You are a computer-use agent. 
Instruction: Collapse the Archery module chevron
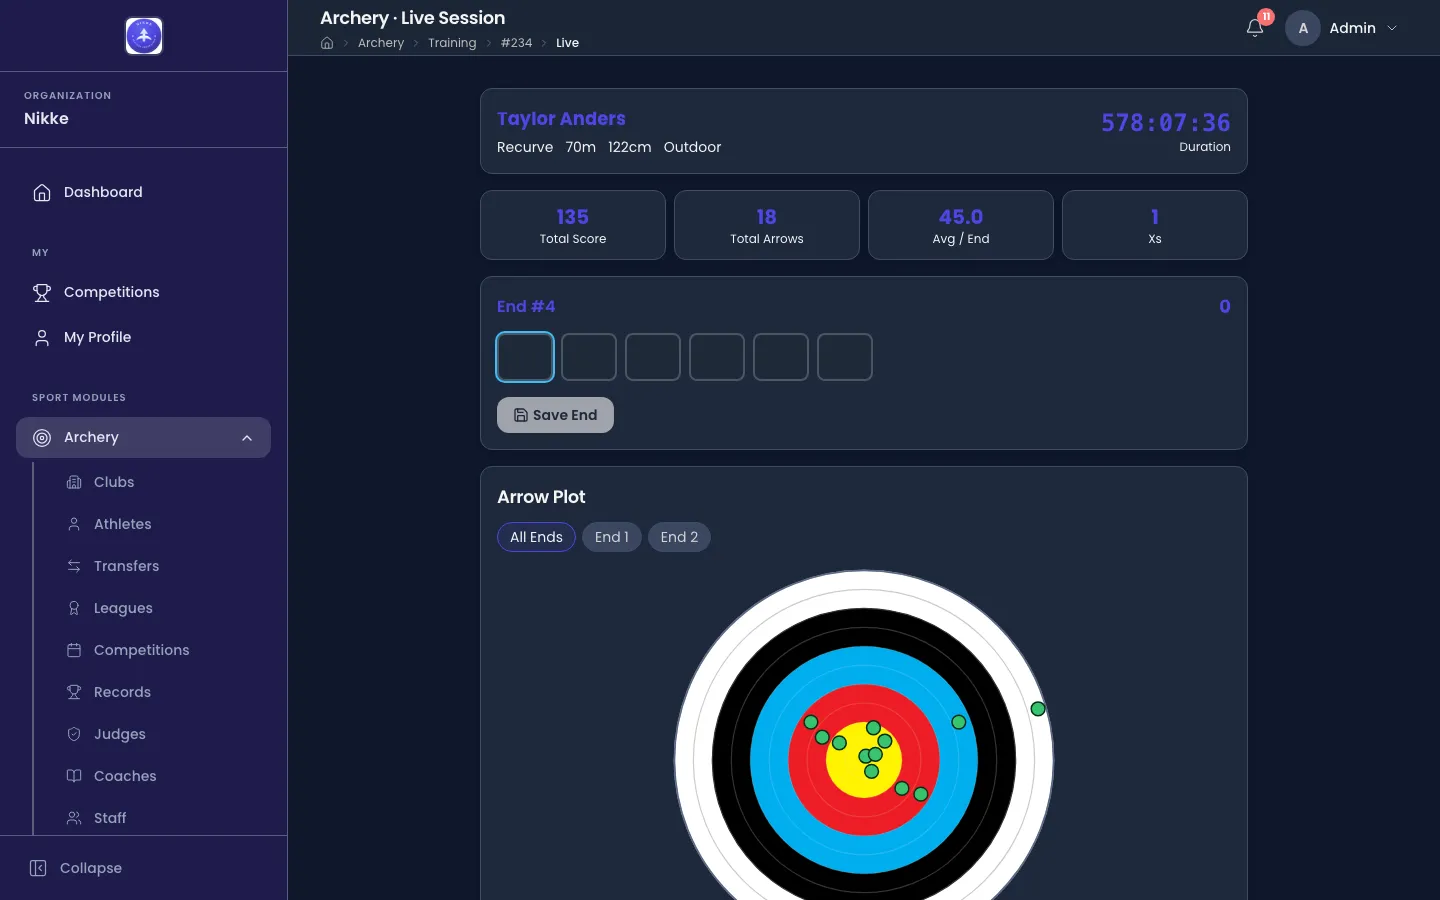click(247, 438)
